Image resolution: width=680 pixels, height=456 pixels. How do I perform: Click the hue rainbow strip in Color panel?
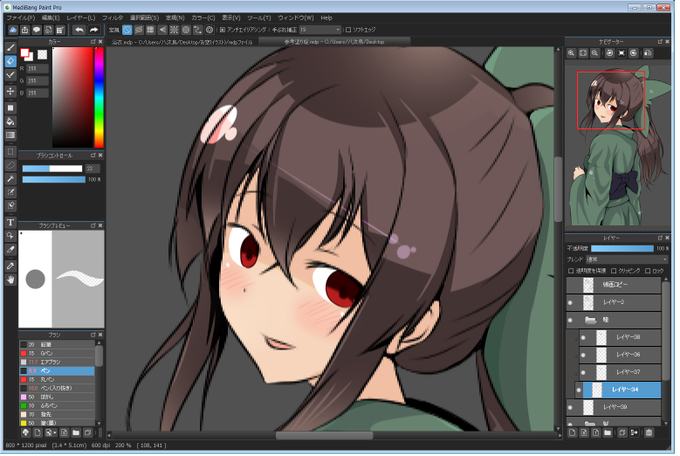[x=99, y=98]
